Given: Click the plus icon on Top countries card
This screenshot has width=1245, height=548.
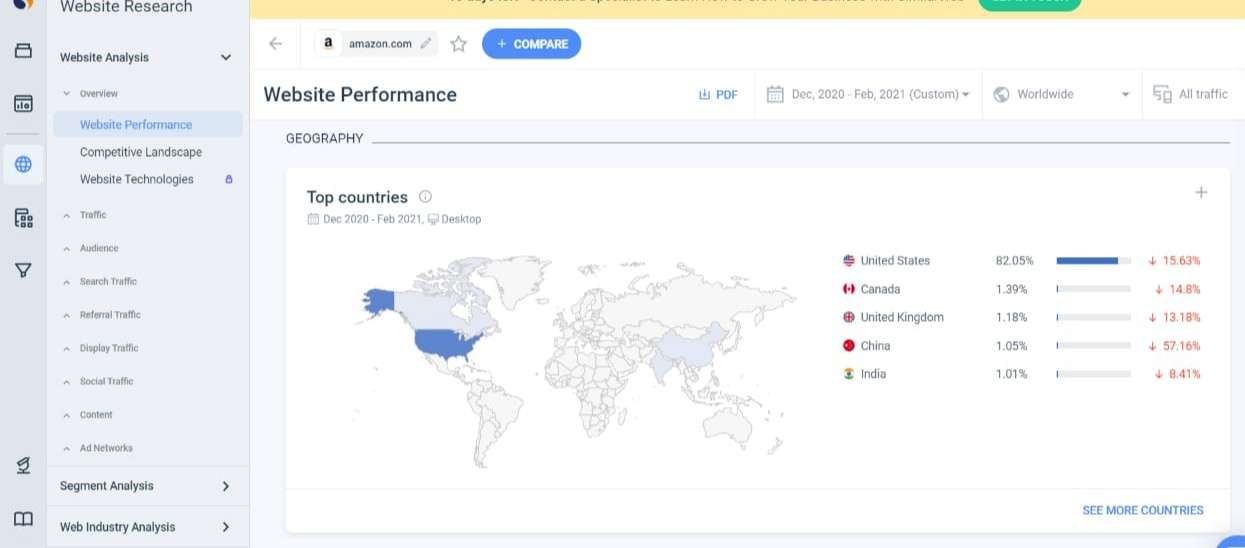Looking at the screenshot, I should [1201, 192].
